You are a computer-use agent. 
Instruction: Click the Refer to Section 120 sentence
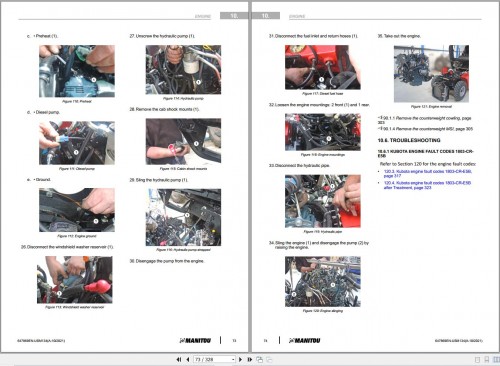point(428,164)
